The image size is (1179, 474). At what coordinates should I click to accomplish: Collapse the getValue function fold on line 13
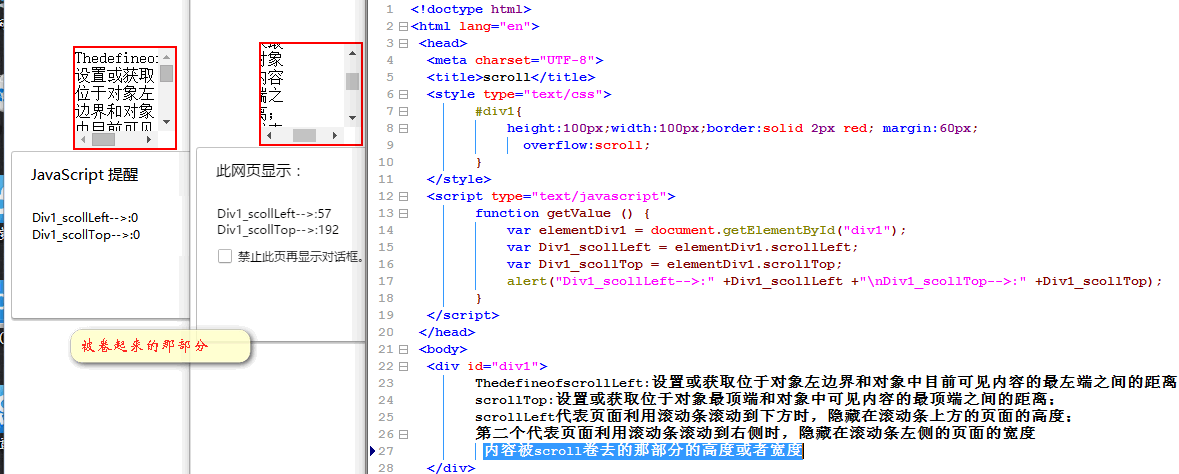point(404,214)
